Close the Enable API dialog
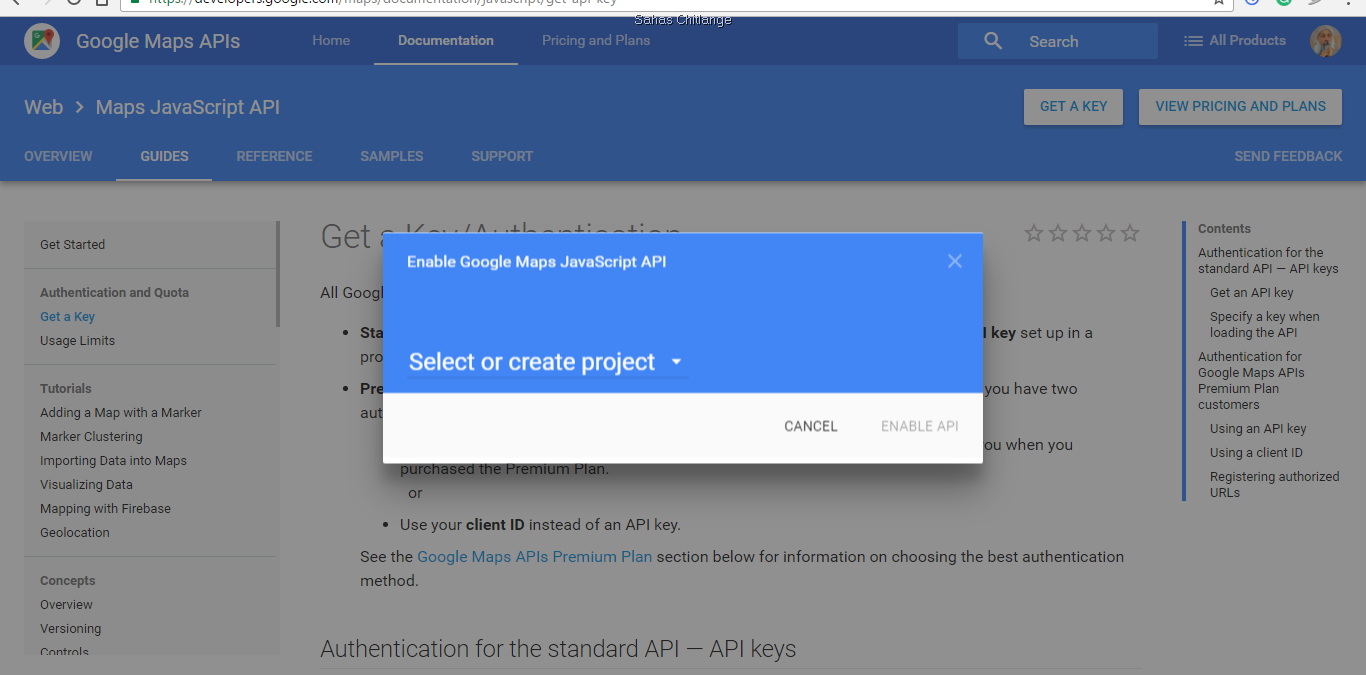Image resolution: width=1366 pixels, height=675 pixels. coord(955,261)
